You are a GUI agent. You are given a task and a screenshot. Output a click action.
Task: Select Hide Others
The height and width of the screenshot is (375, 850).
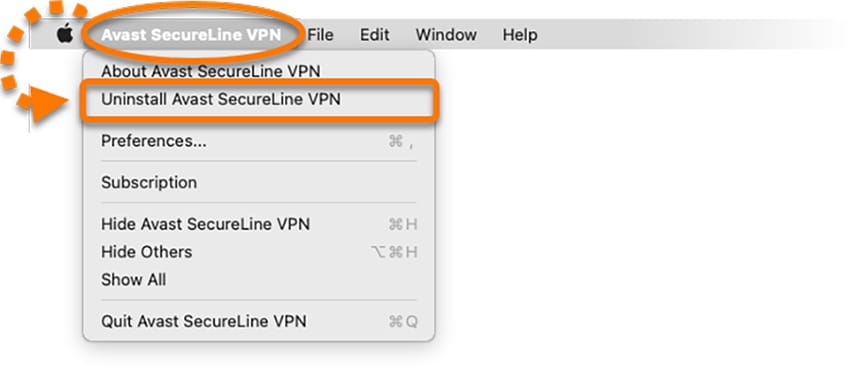(x=259, y=252)
